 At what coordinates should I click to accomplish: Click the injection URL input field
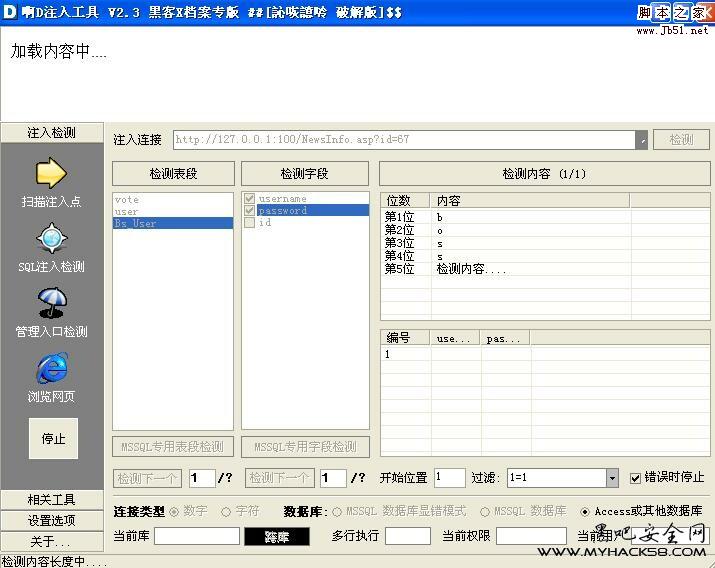(x=404, y=140)
